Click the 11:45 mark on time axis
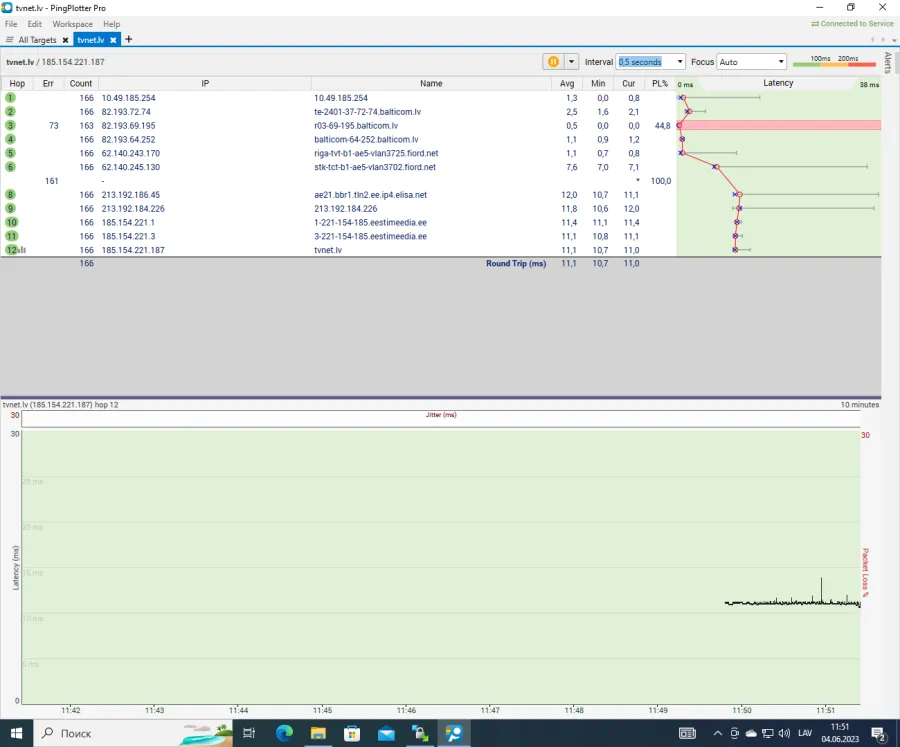Image resolution: width=900 pixels, height=747 pixels. (x=323, y=710)
